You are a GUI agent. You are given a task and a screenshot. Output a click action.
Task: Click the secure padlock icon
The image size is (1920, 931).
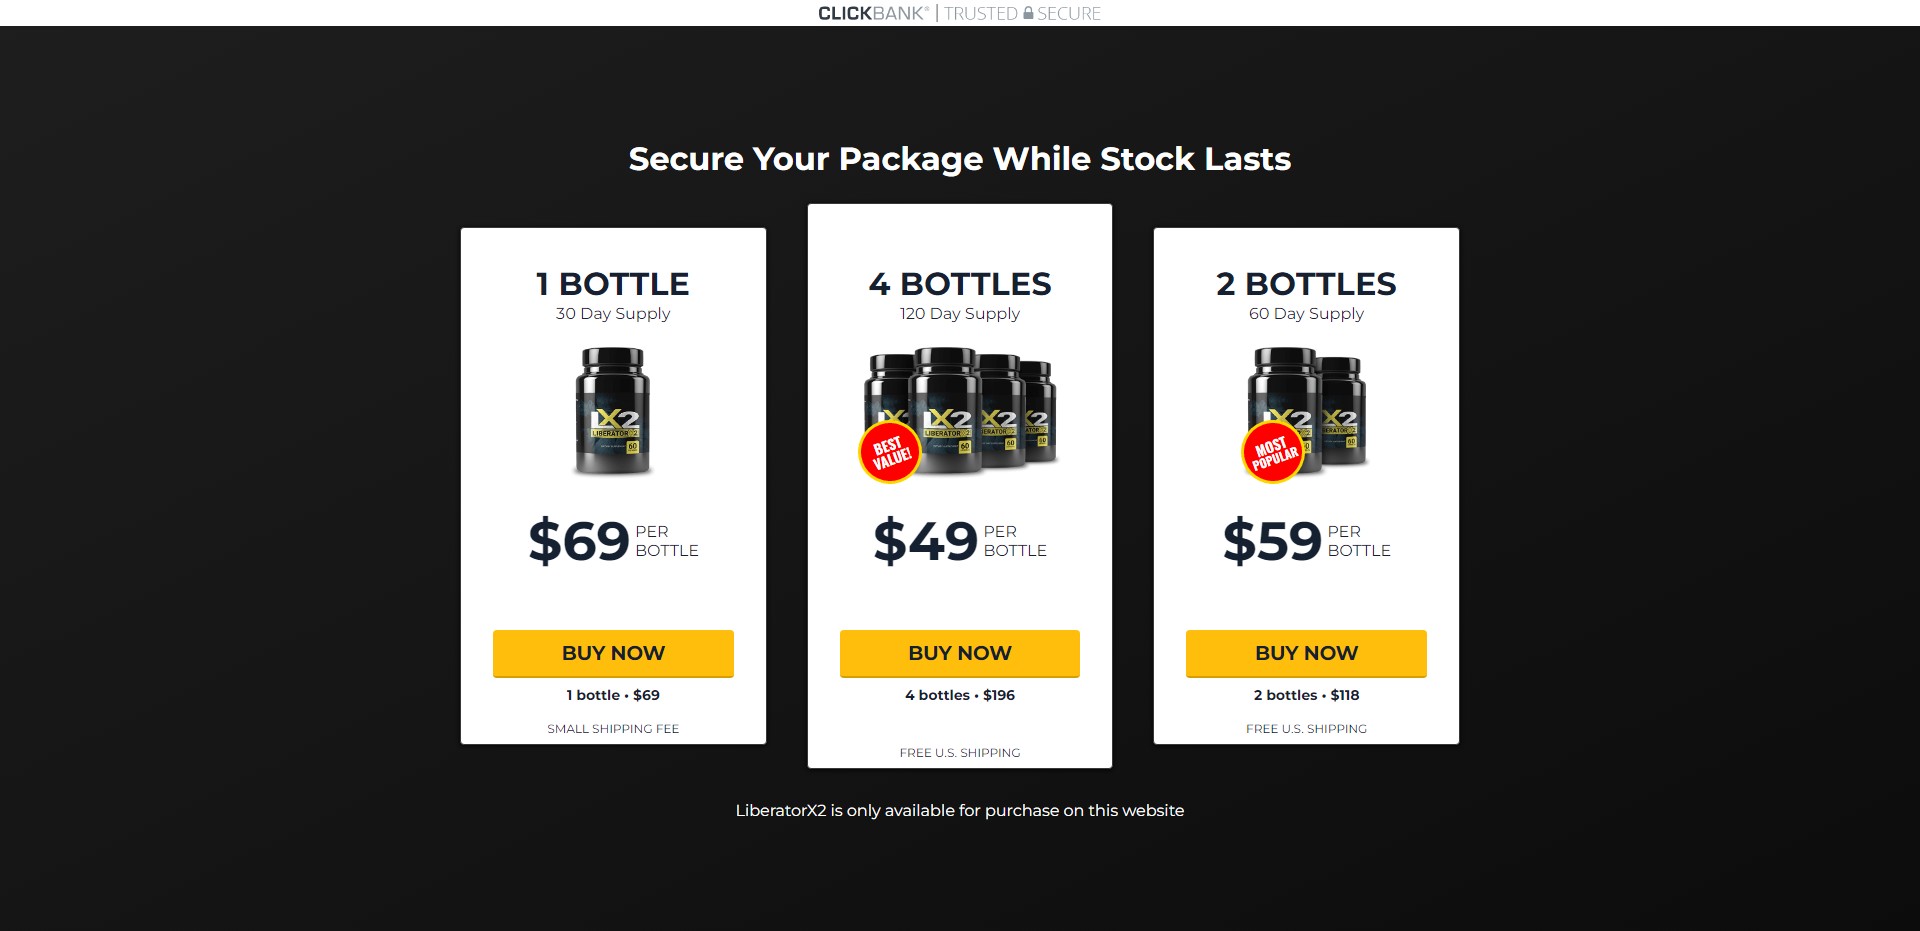1027,13
